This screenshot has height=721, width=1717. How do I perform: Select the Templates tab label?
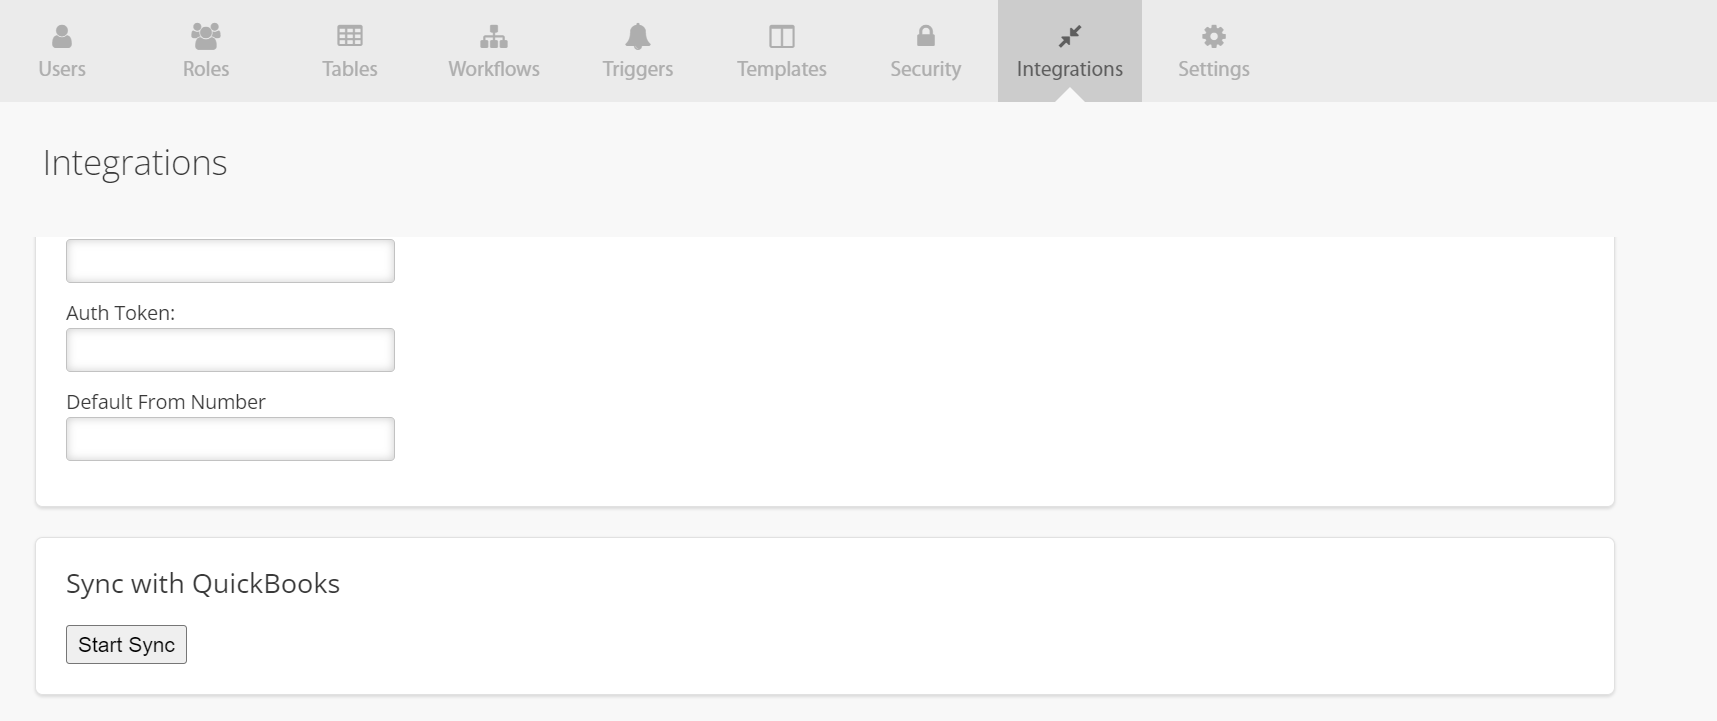[x=782, y=69]
